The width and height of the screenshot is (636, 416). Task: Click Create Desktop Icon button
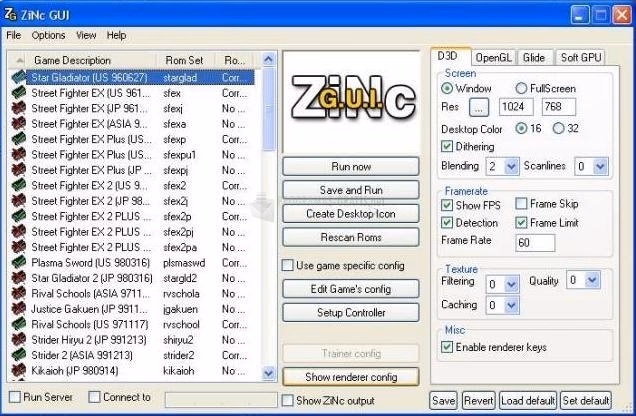tap(351, 213)
